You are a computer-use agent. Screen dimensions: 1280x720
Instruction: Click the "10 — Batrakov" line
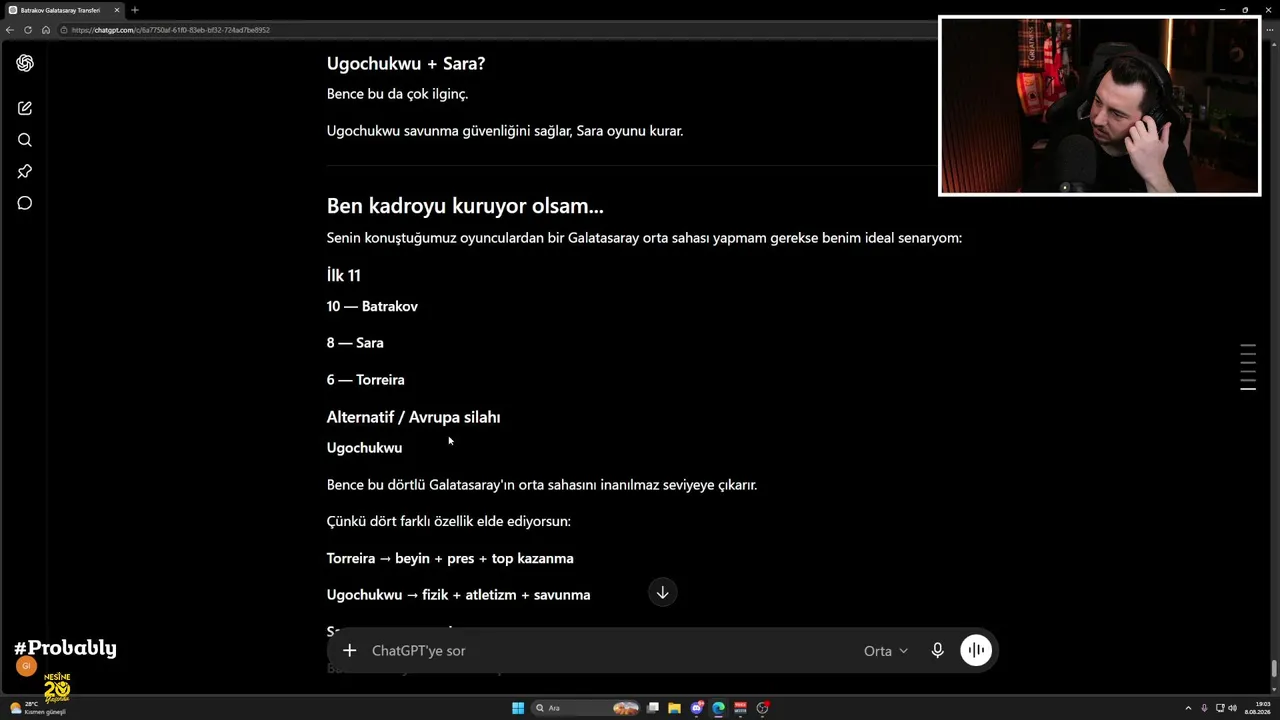372,306
